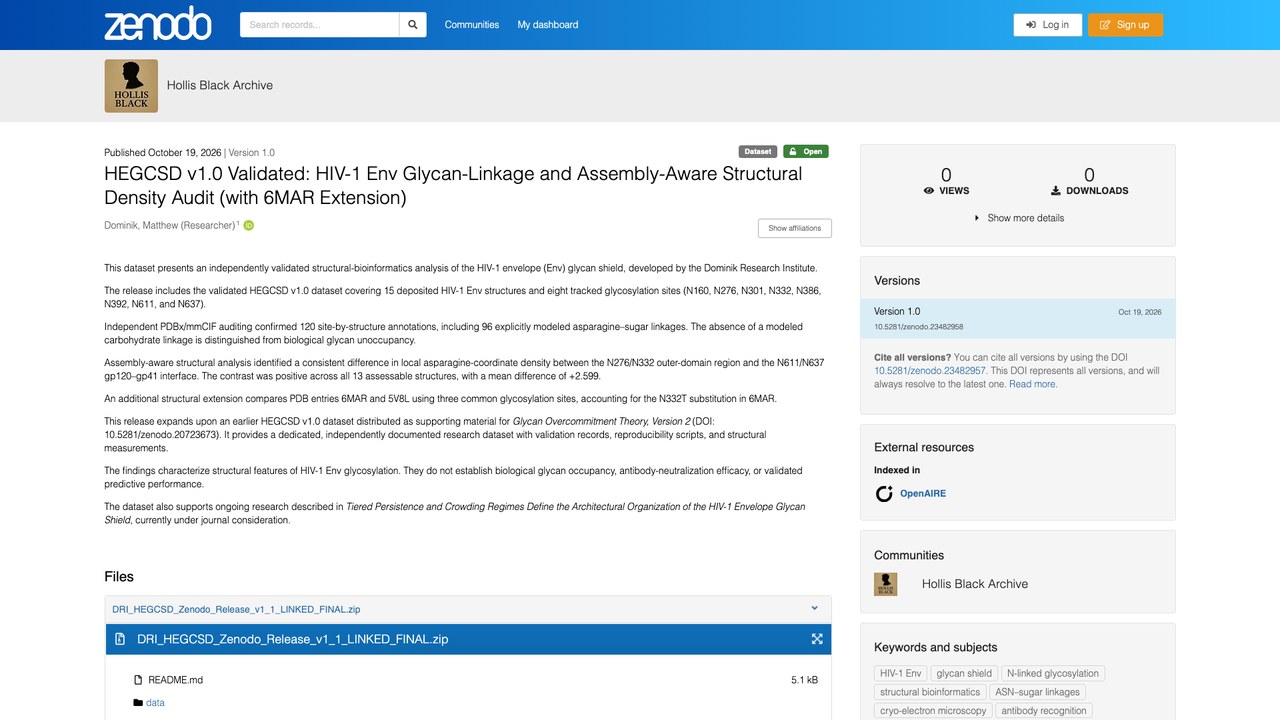
Task: Open the data folder link
Action: coord(155,703)
